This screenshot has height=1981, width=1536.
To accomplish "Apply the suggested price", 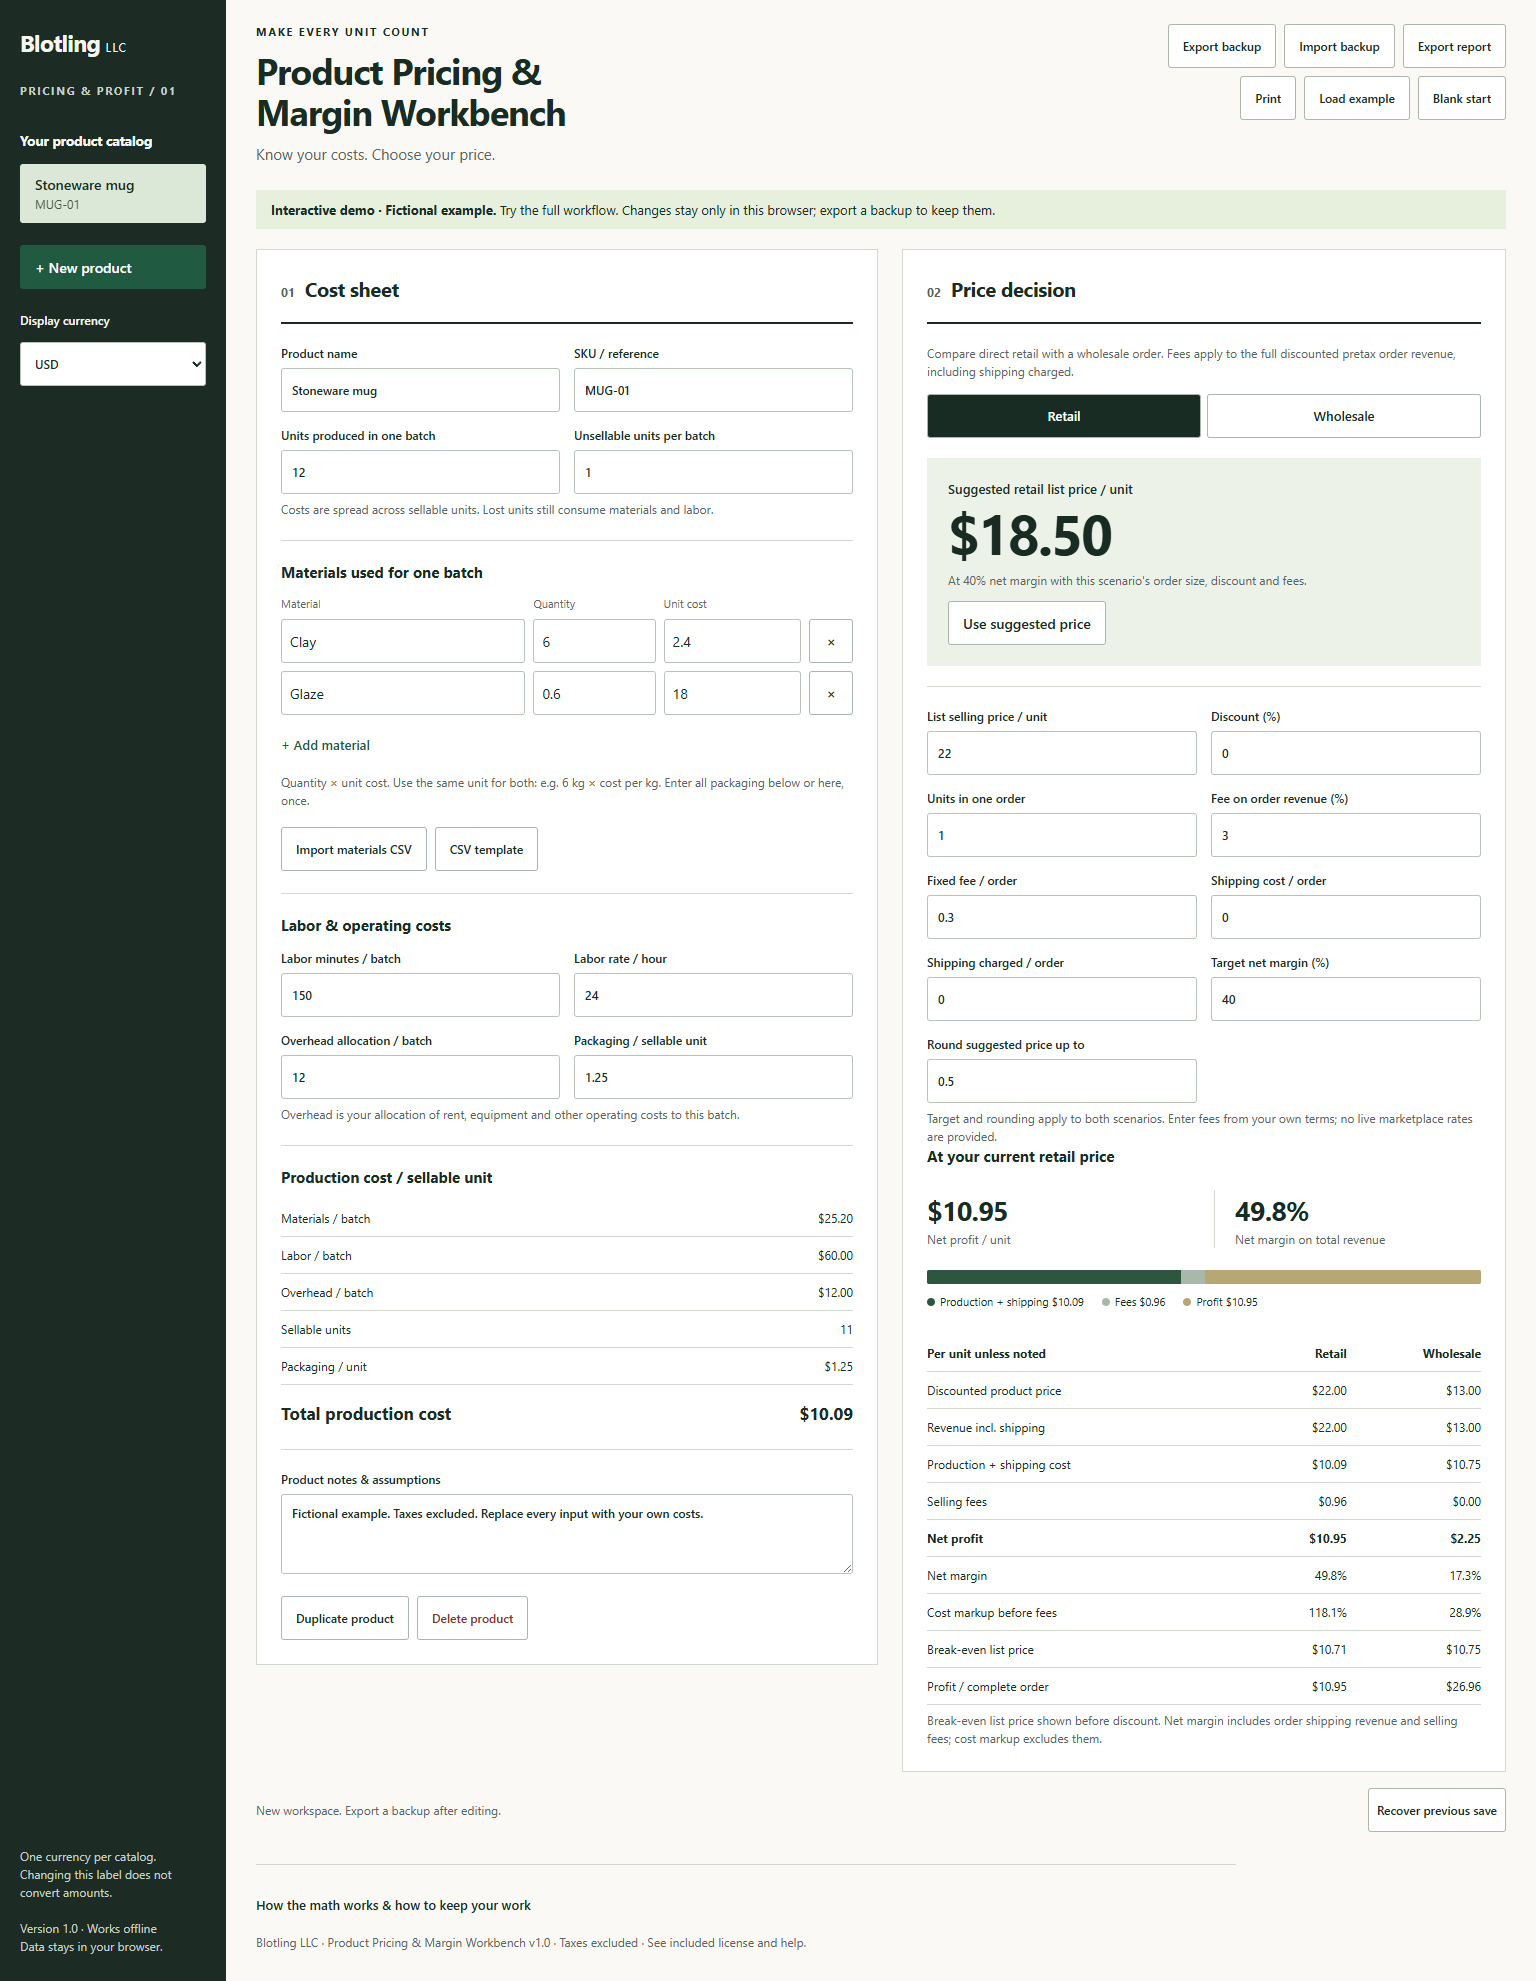I will (1026, 623).
